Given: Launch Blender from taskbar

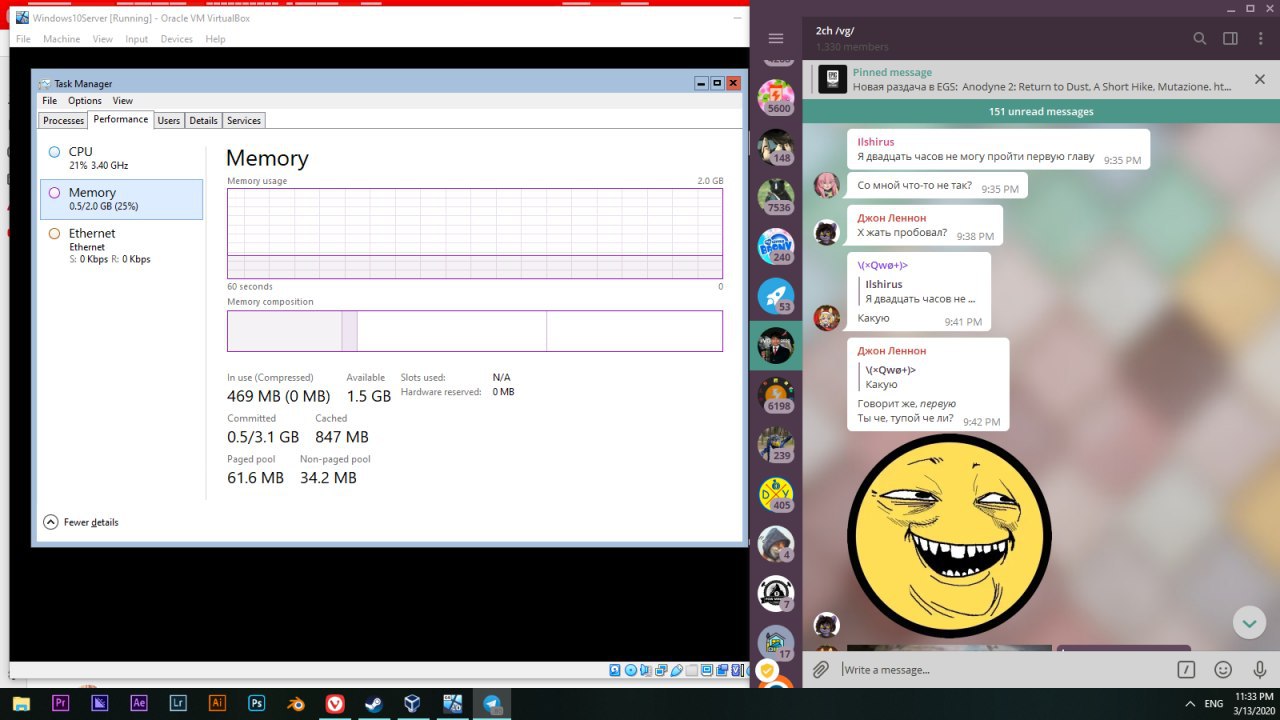Looking at the screenshot, I should 296,703.
